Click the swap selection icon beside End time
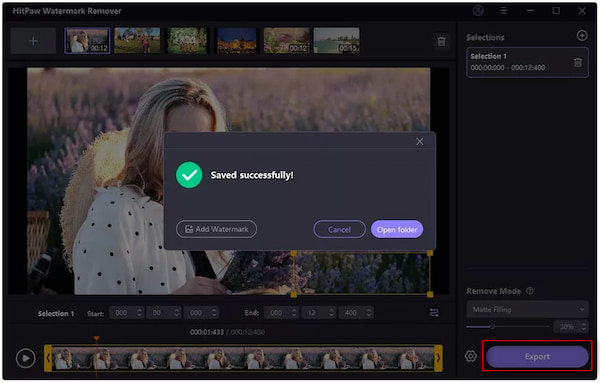 pyautogui.click(x=434, y=313)
